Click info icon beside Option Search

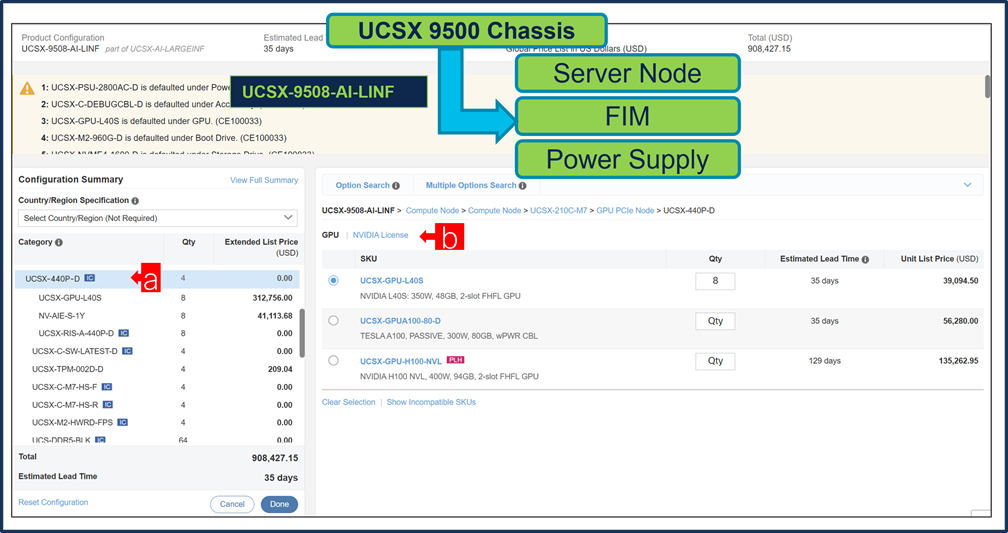point(396,186)
